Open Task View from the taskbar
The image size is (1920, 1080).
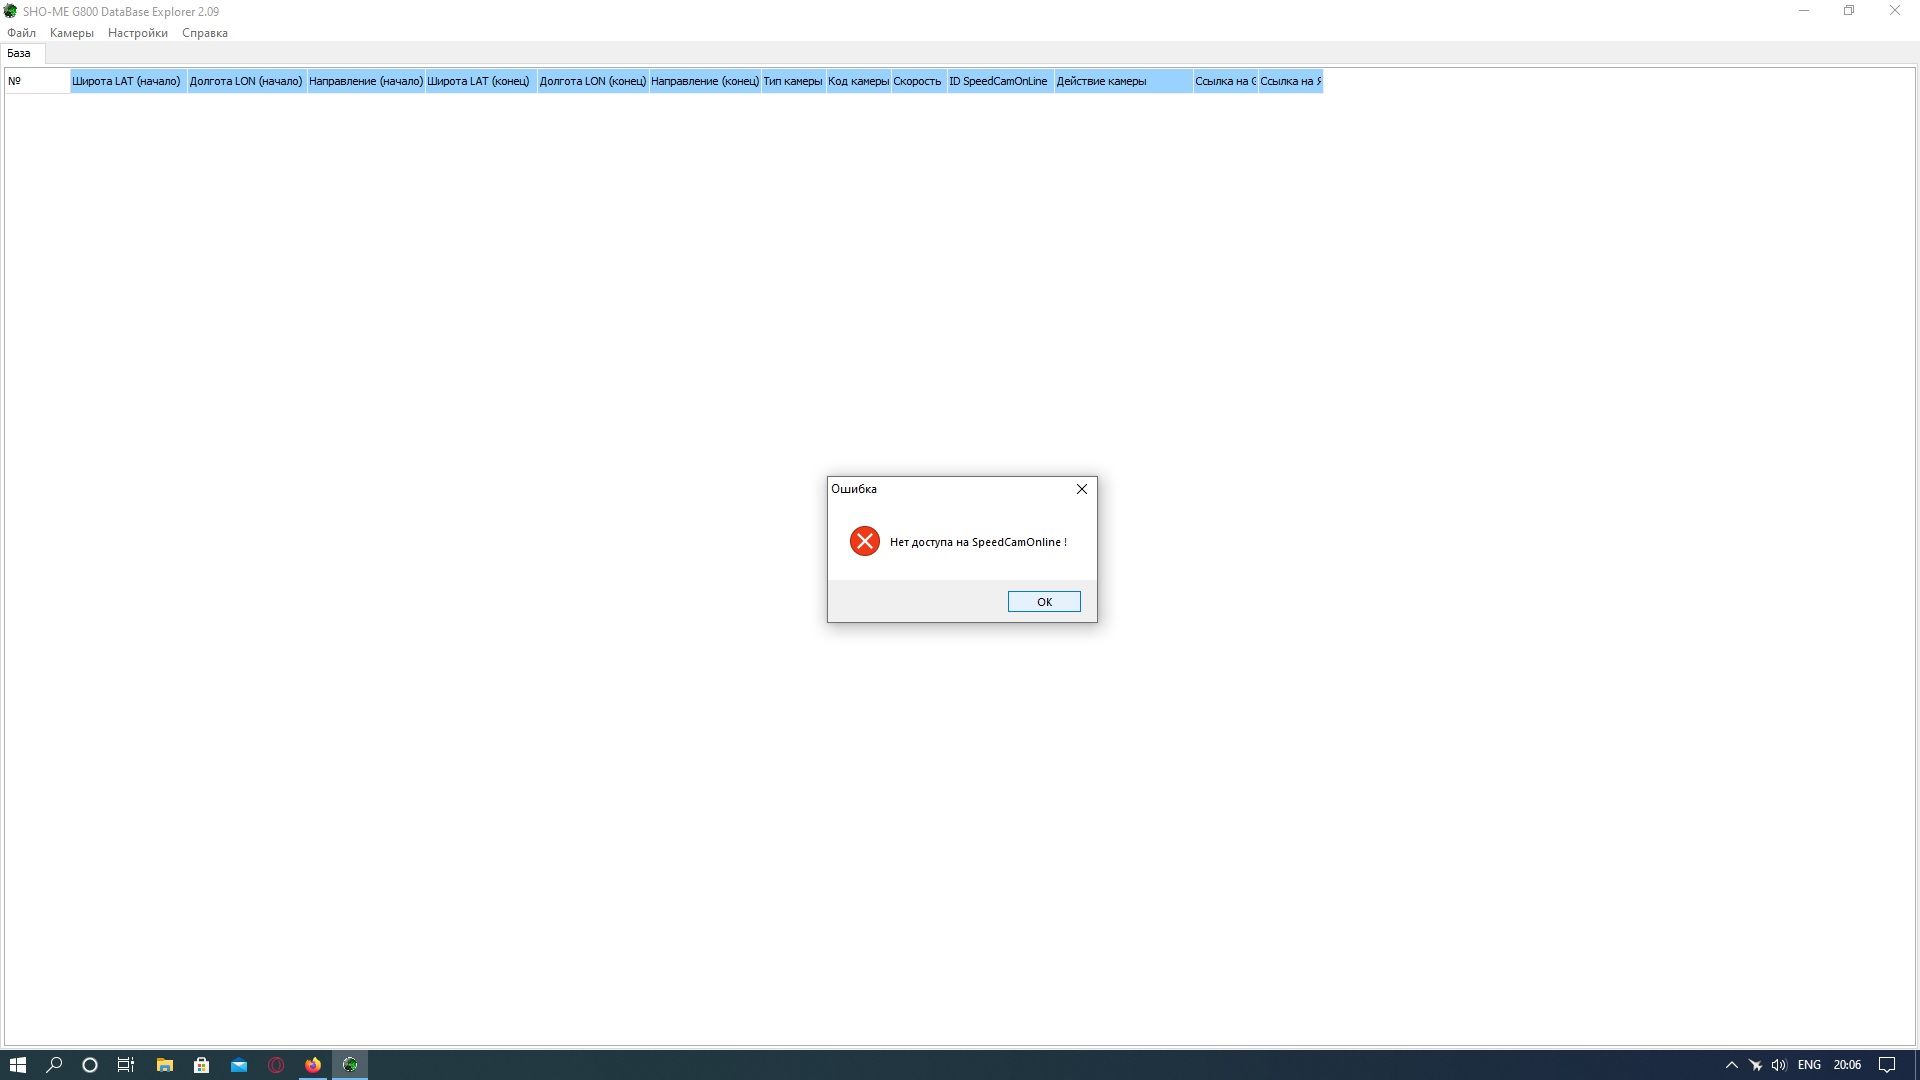126,1065
